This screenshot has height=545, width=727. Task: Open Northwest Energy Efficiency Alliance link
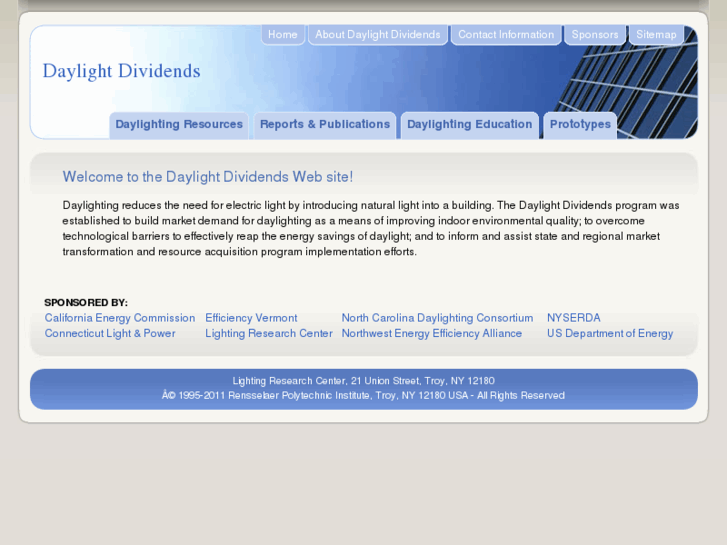pos(432,333)
